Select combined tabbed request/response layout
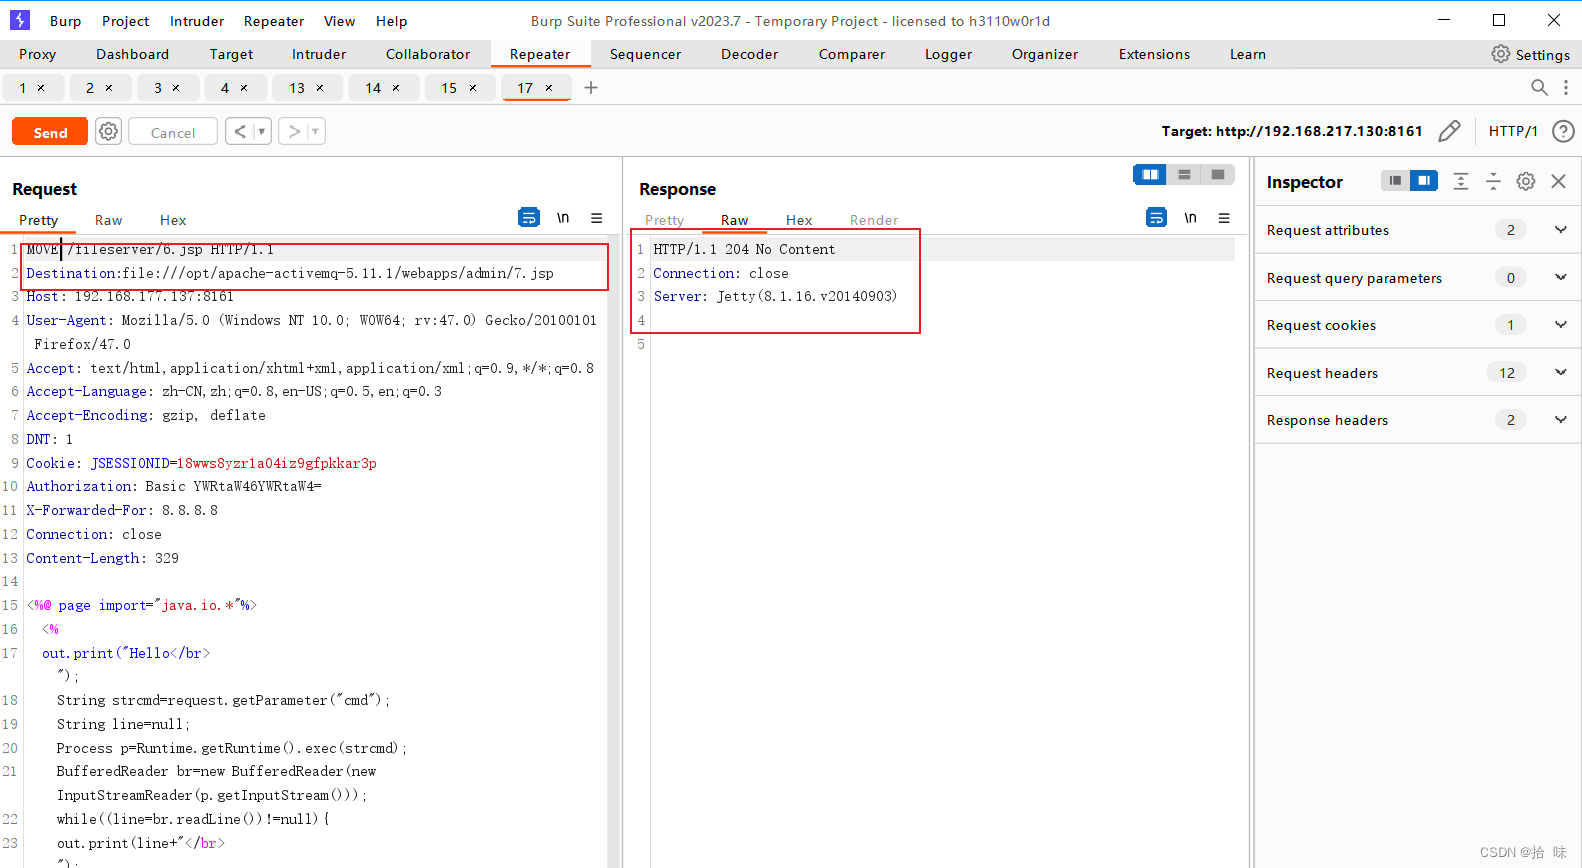1582x868 pixels. tap(1218, 175)
